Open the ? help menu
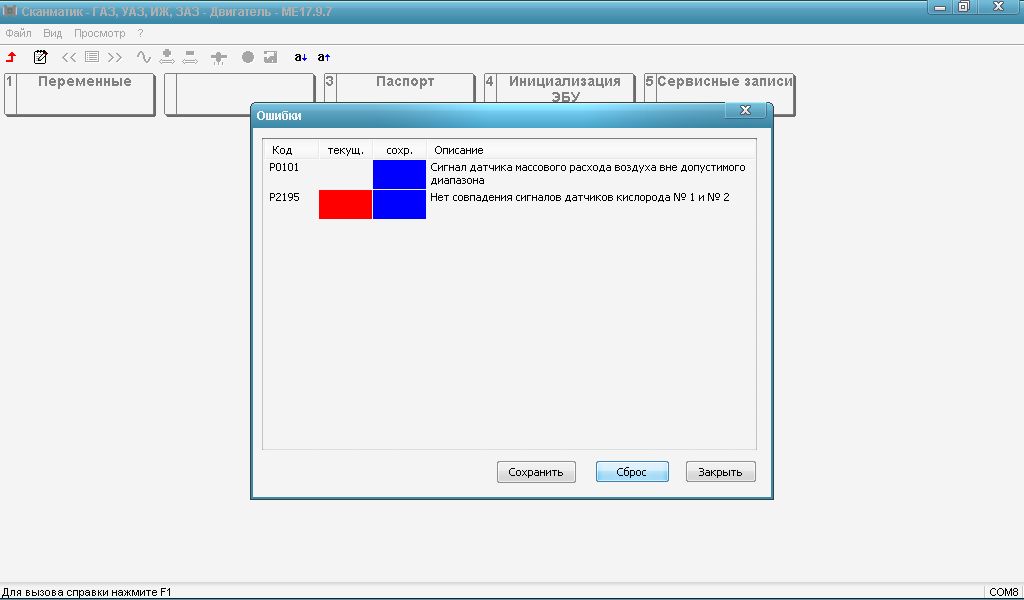 pos(140,33)
